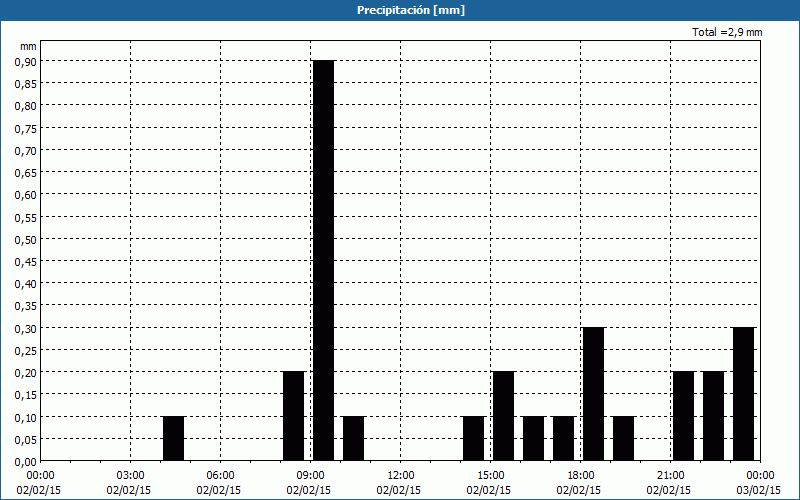The width and height of the screenshot is (800, 500).
Task: Select the '0,15' y-axis label
Action: (26, 395)
